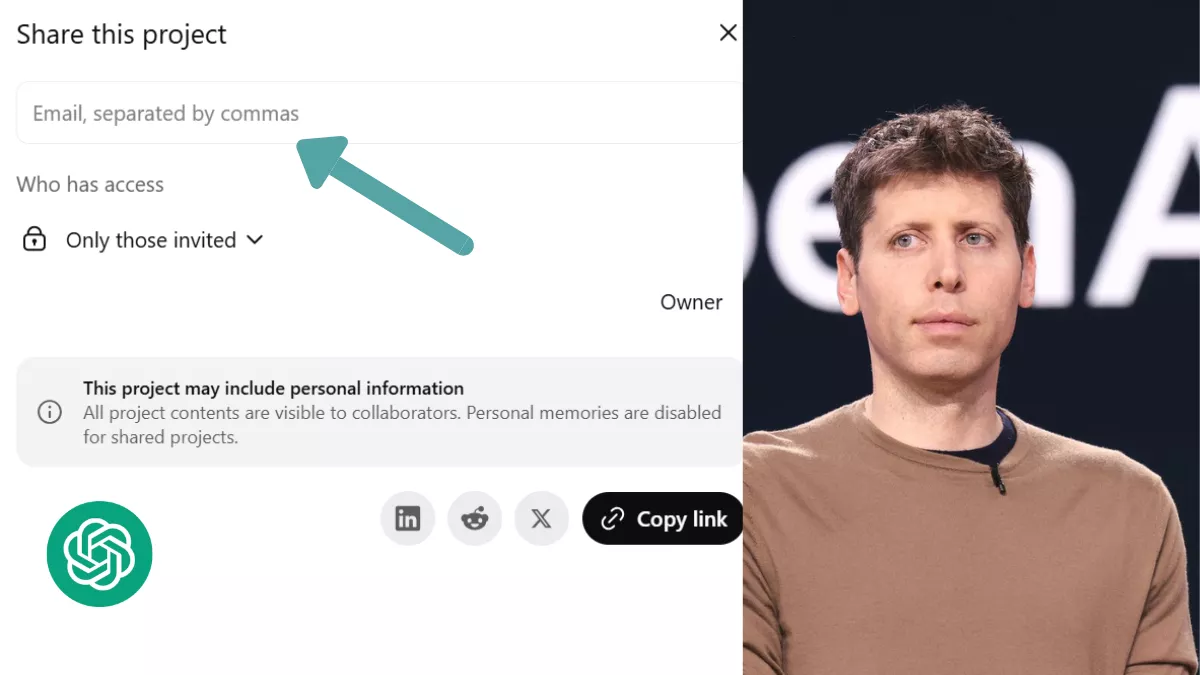The height and width of the screenshot is (675, 1200).
Task: Click the "Share this project" heading
Action: [x=122, y=34]
